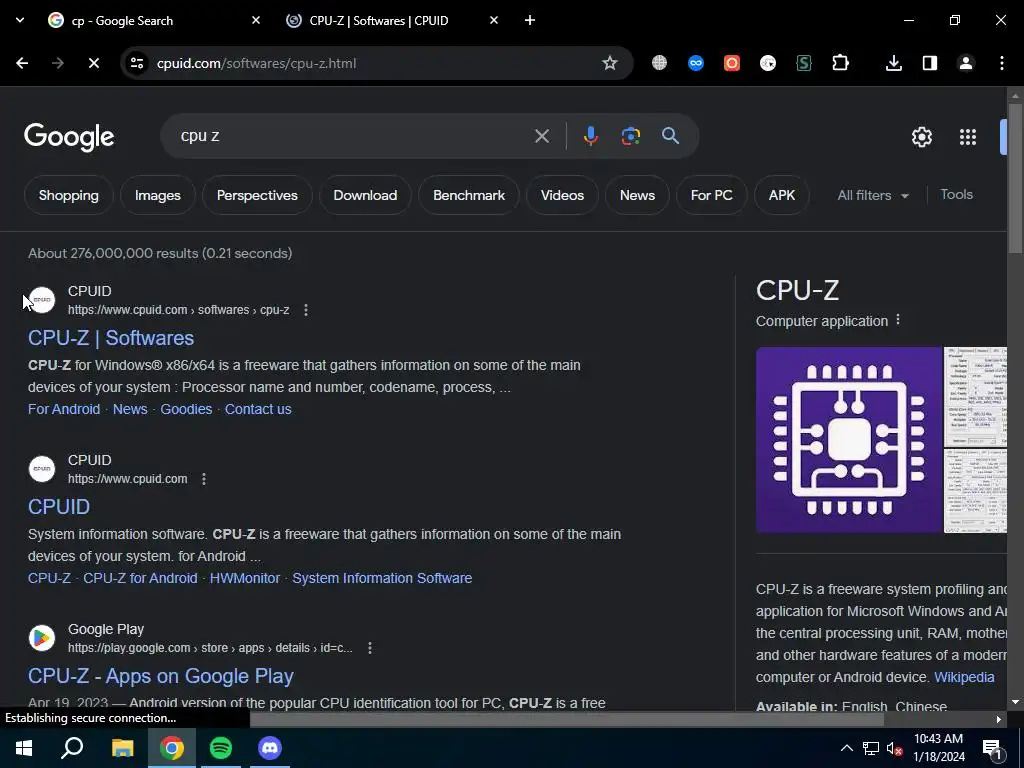Select the Download filter chip
The image size is (1024, 768).
coord(365,195)
